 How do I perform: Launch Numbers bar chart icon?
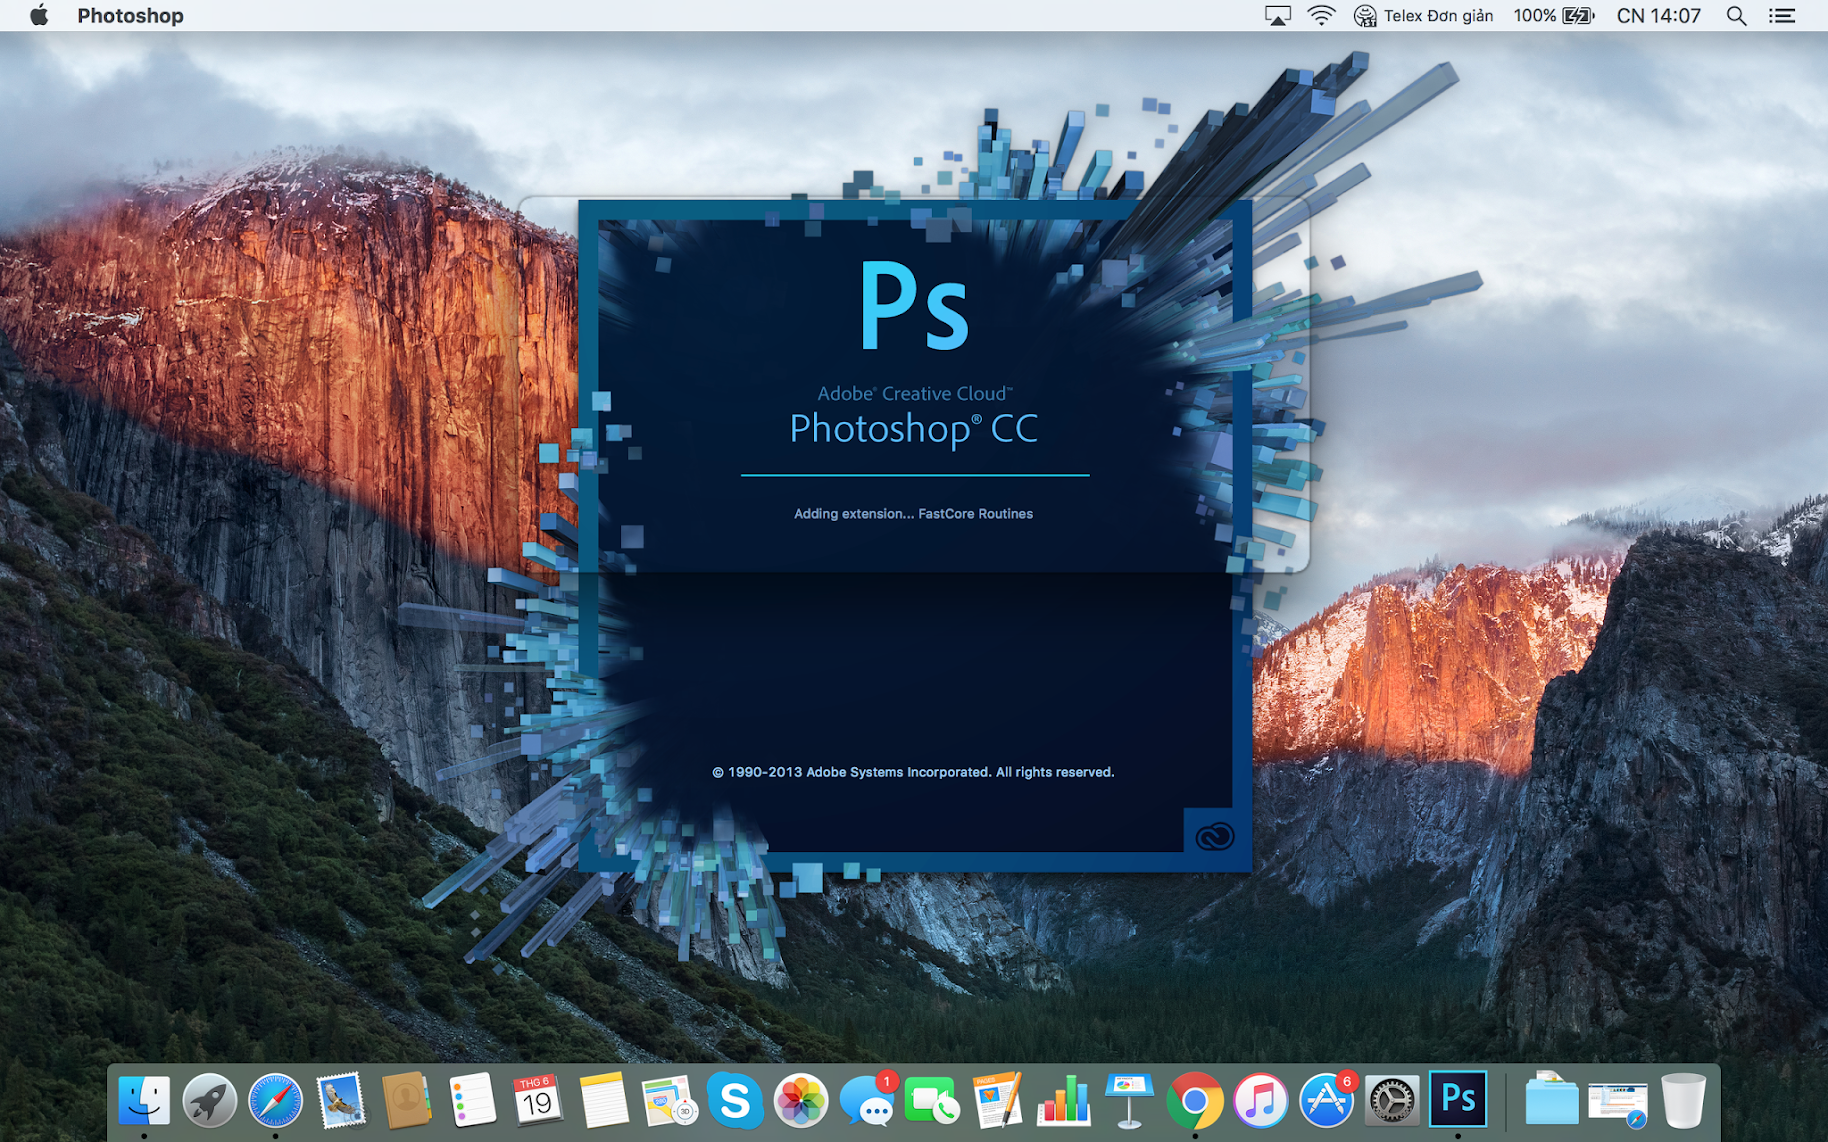1064,1100
